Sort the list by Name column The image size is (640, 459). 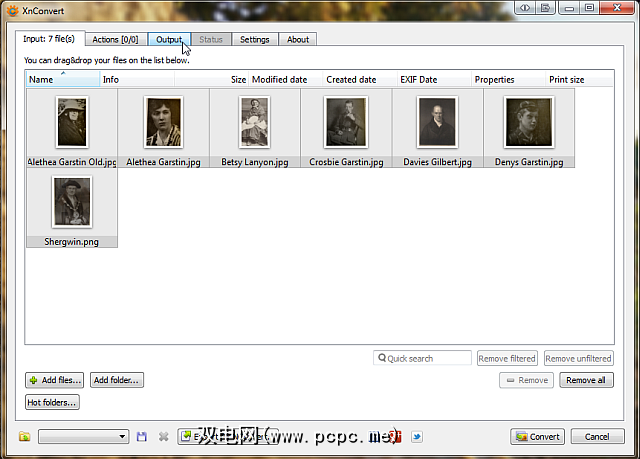point(63,79)
